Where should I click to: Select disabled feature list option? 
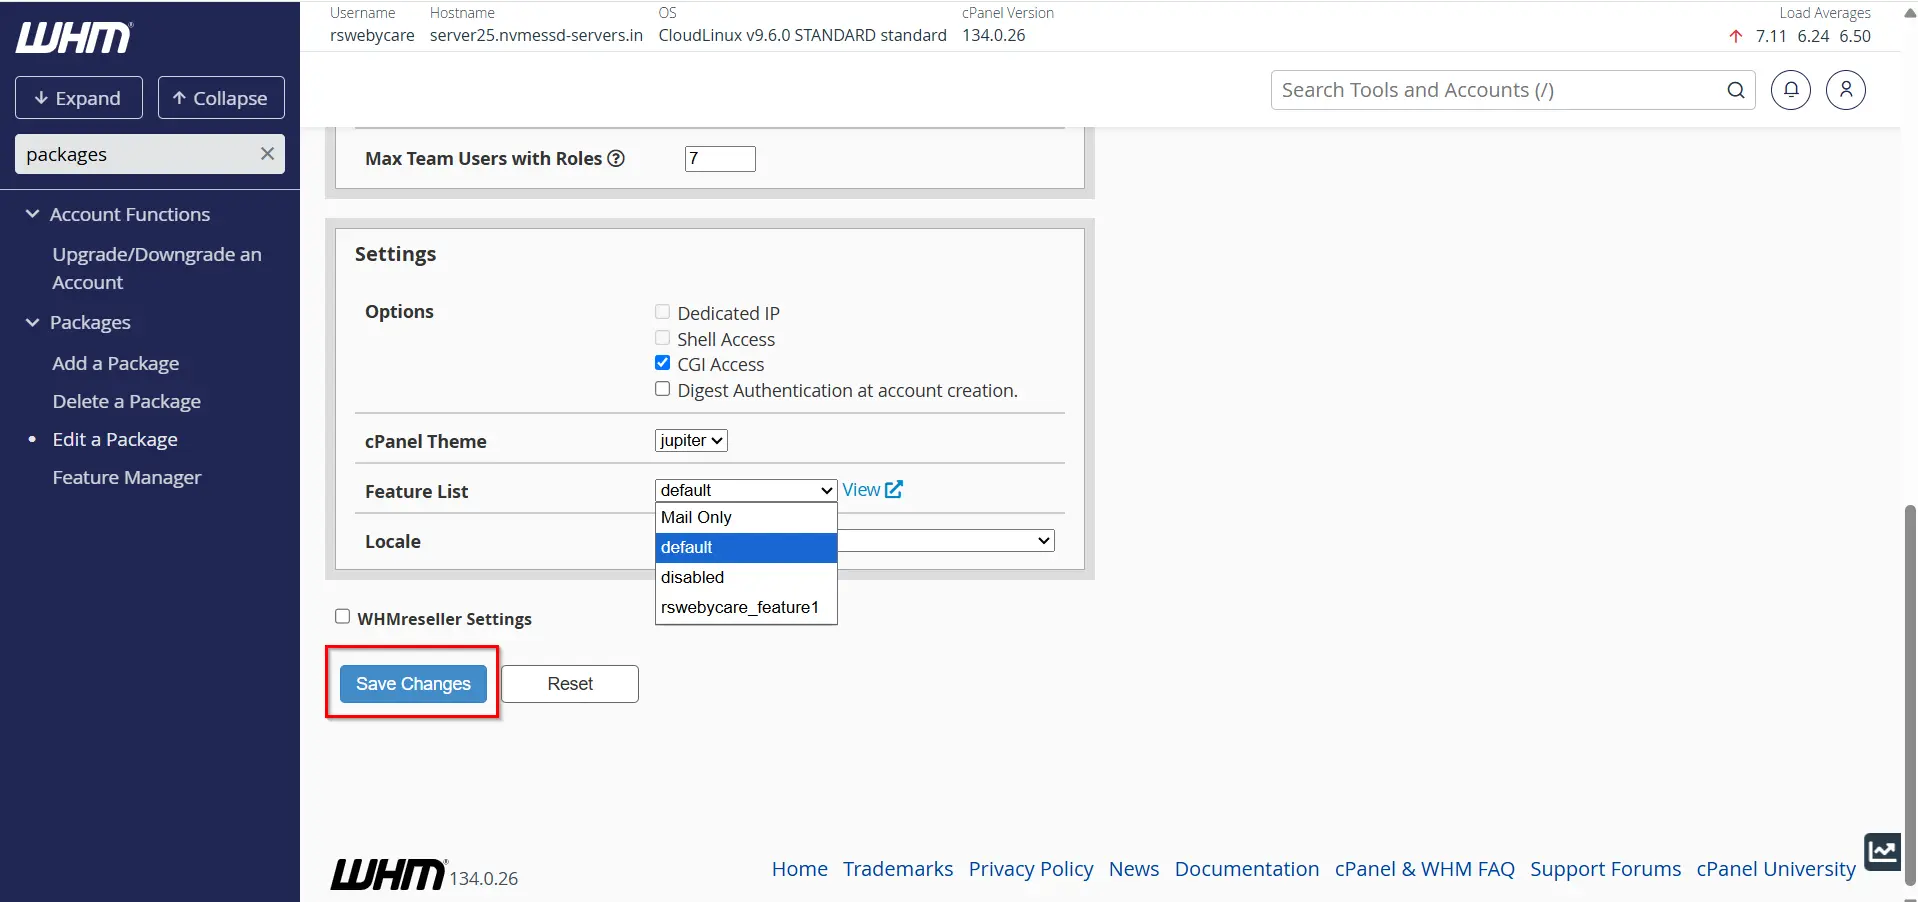pos(746,577)
